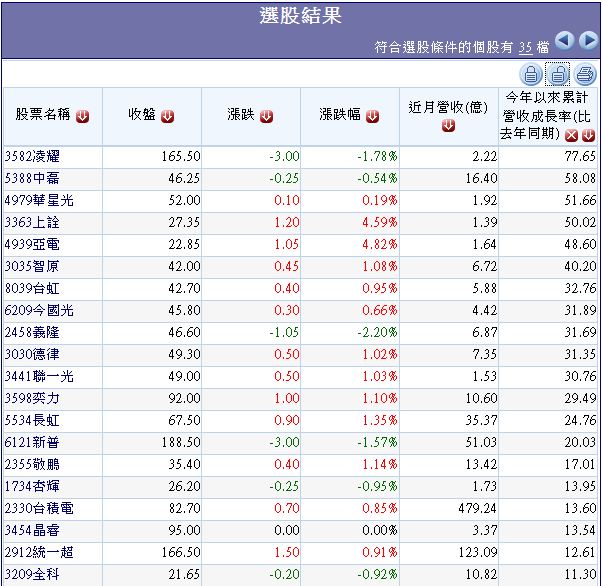
Task: Open stock 3363上詮
Action: (x=32, y=222)
